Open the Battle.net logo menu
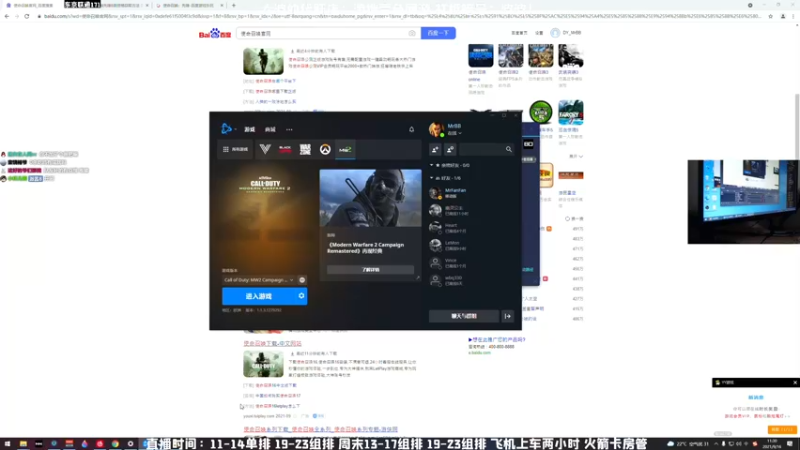Image resolution: width=800 pixels, height=450 pixels. (x=227, y=129)
